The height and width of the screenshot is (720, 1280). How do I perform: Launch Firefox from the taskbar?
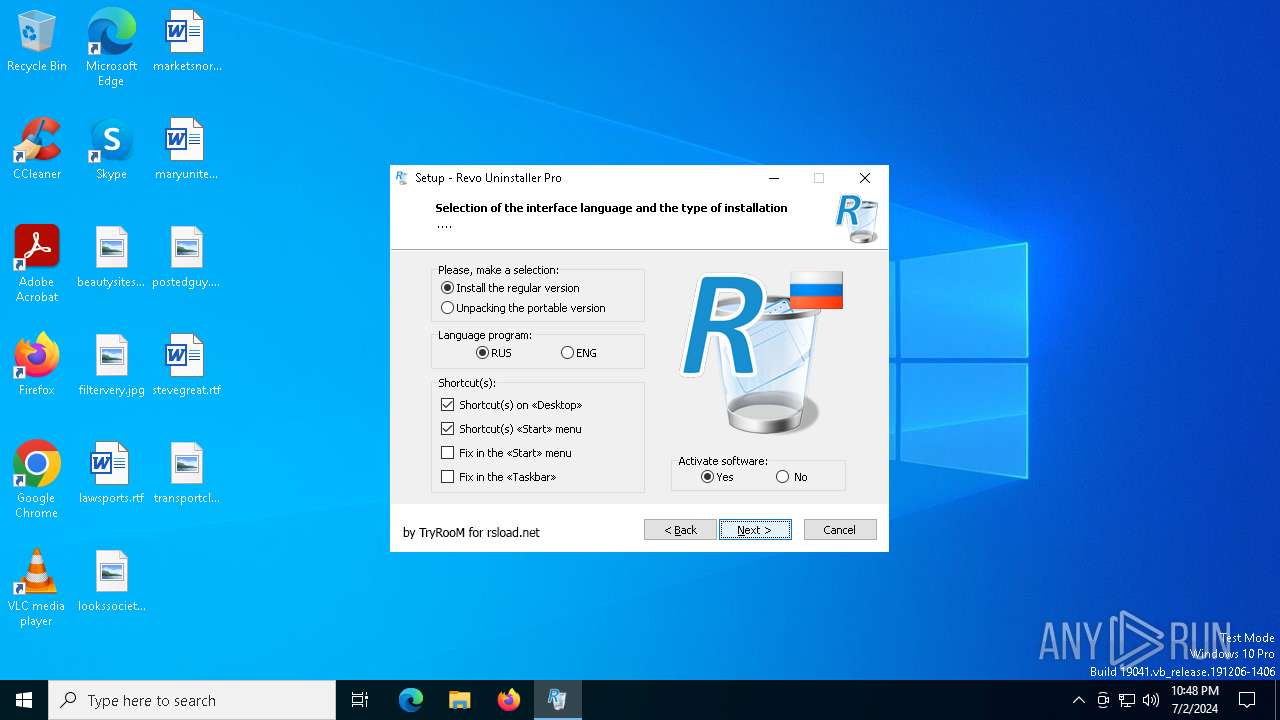(508, 700)
